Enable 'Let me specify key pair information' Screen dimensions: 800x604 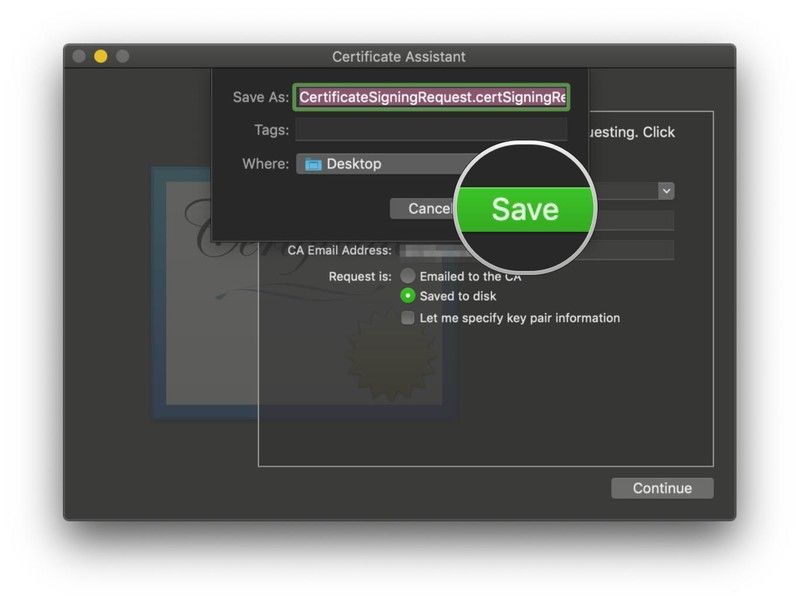coord(408,318)
